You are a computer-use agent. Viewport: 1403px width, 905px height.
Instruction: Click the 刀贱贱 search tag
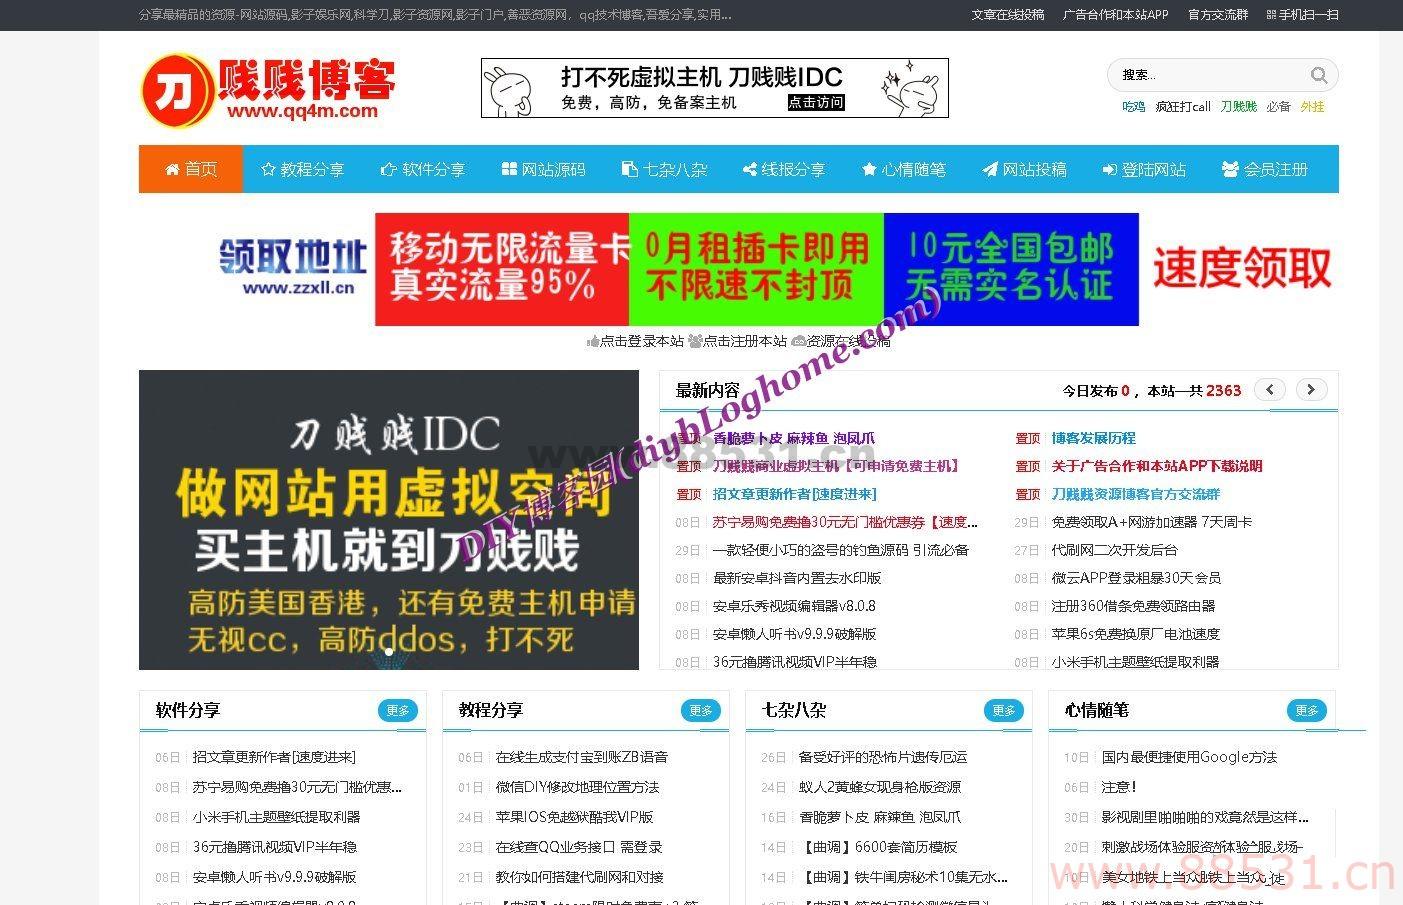click(x=1238, y=106)
